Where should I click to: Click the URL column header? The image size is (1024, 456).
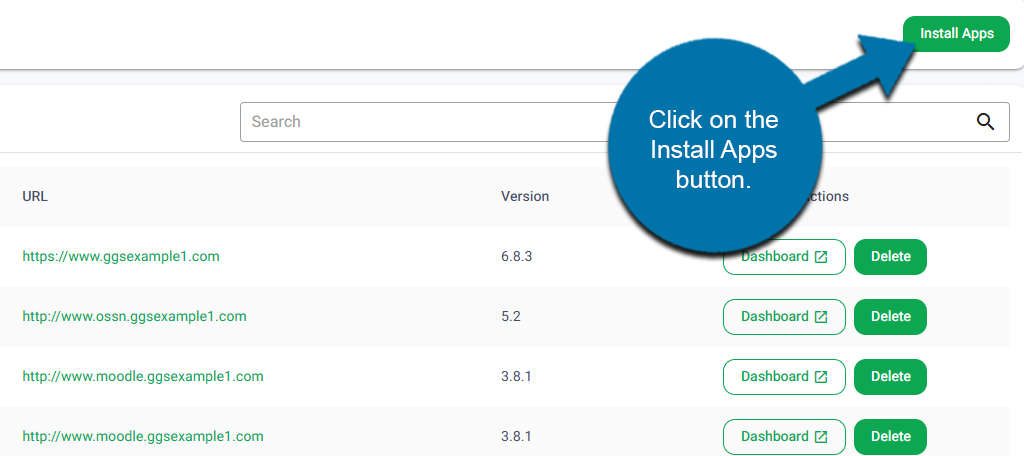pos(35,196)
